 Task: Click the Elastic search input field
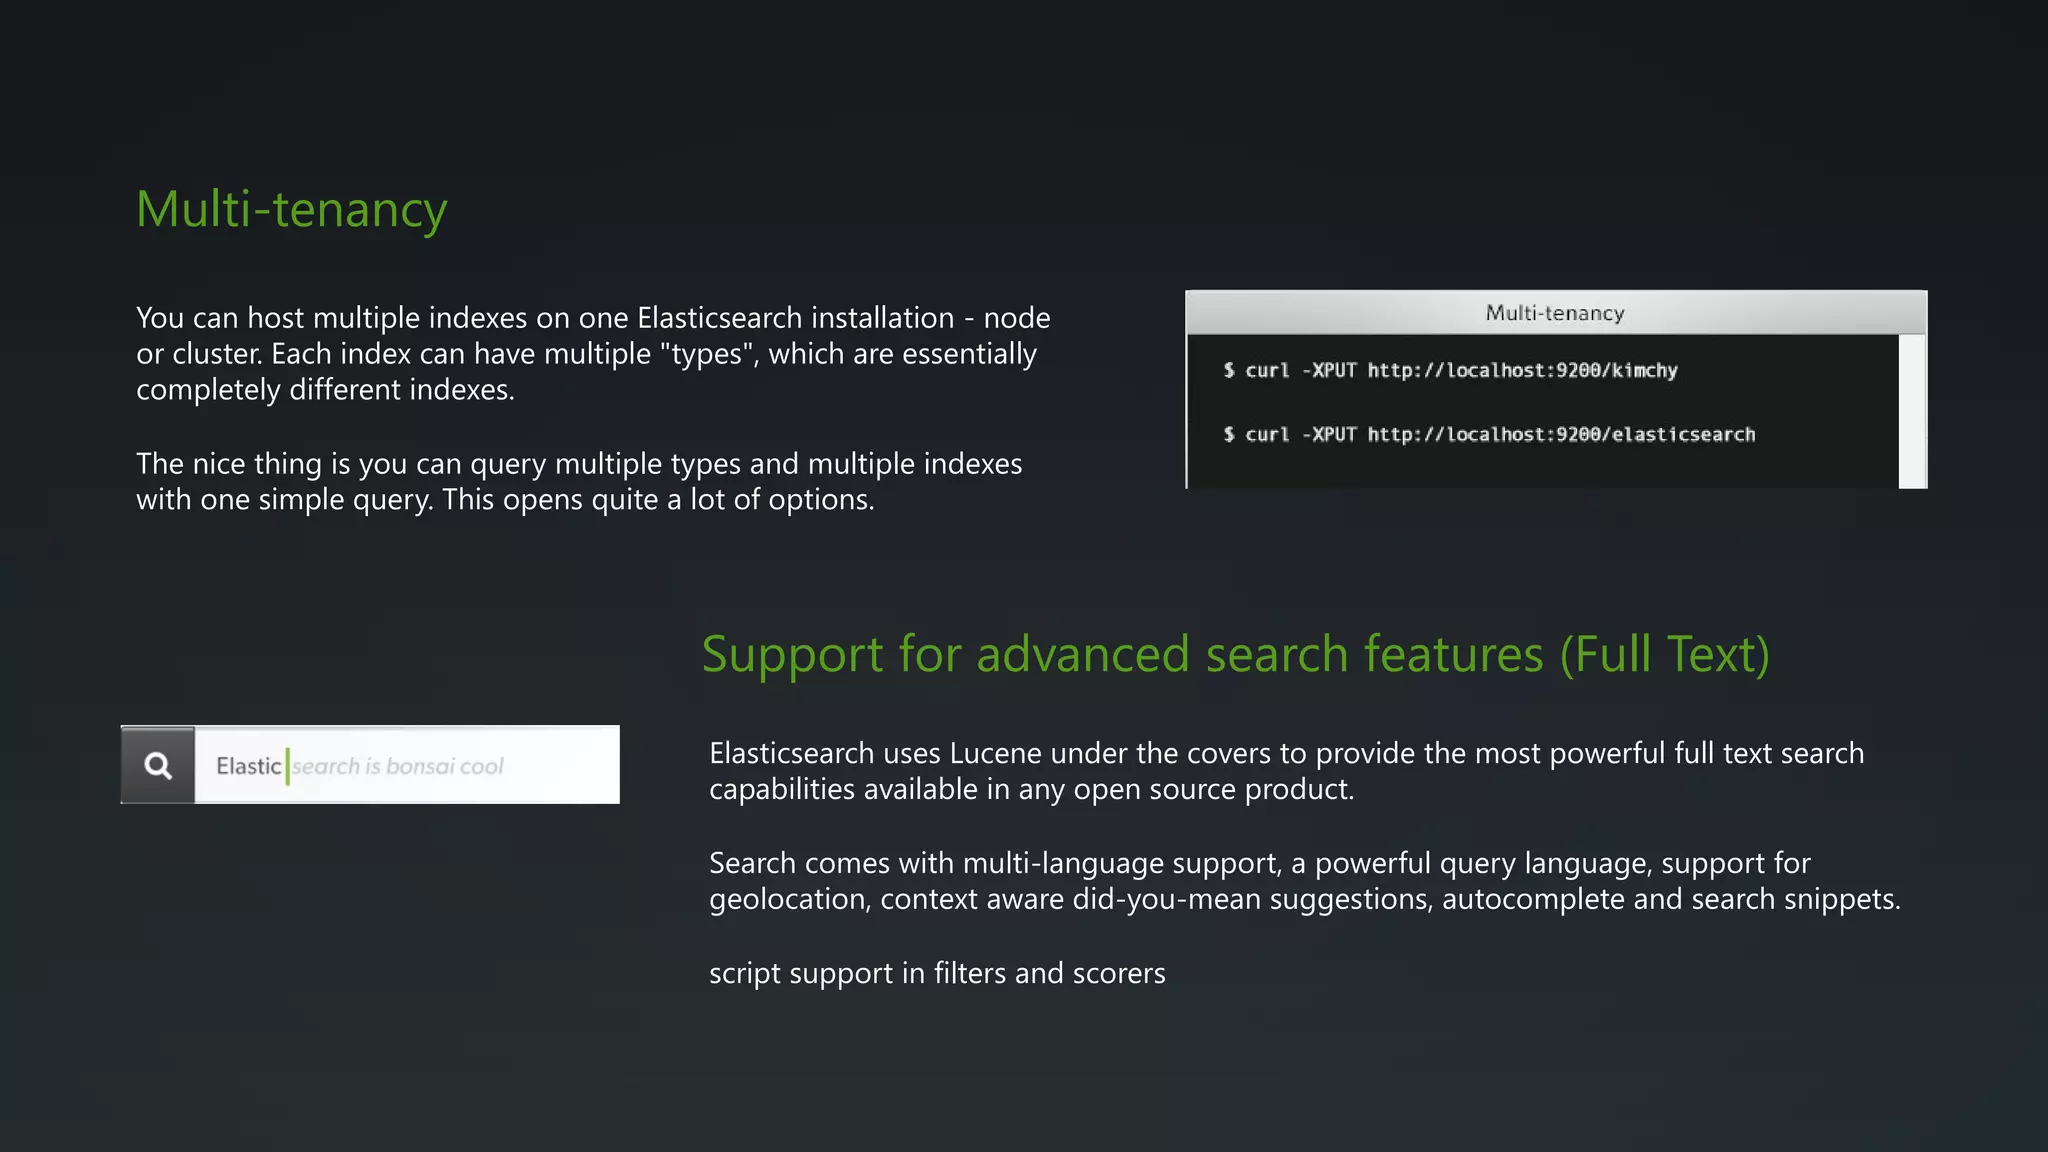click(x=560, y=766)
